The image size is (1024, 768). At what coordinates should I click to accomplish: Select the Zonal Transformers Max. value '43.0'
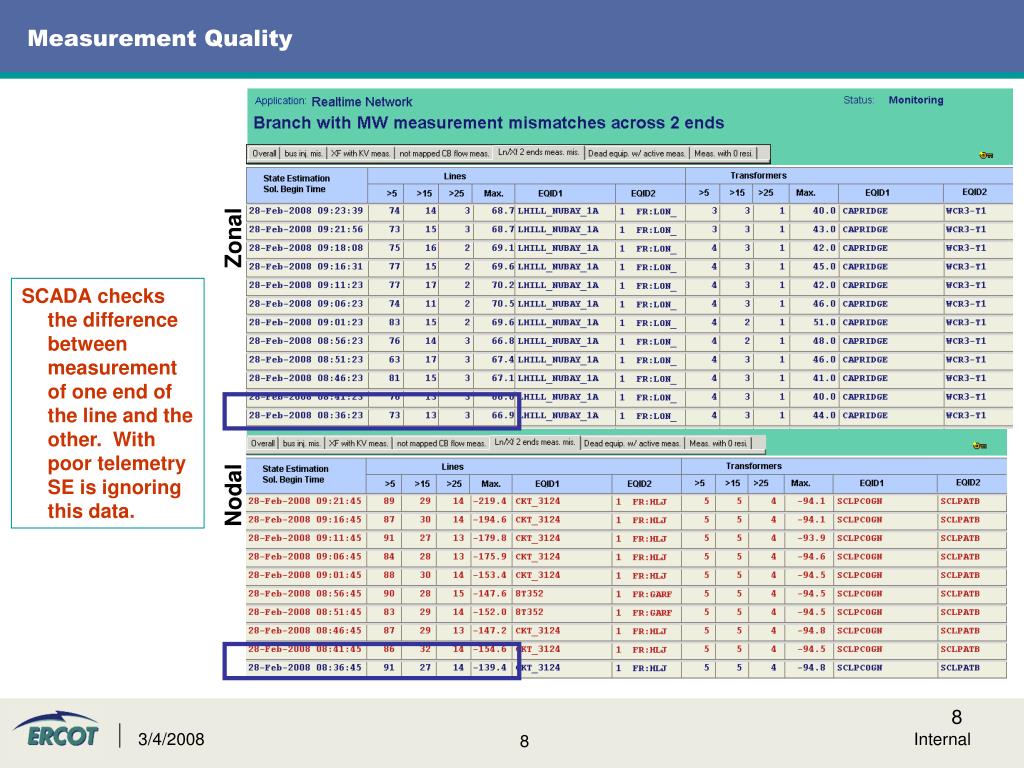824,229
